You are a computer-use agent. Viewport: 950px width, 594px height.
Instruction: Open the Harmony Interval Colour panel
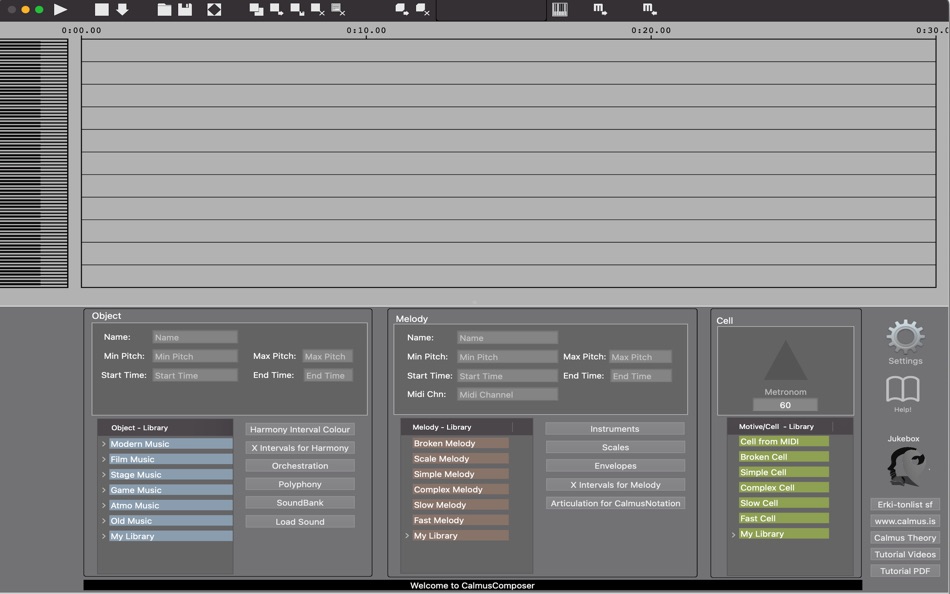(x=300, y=428)
